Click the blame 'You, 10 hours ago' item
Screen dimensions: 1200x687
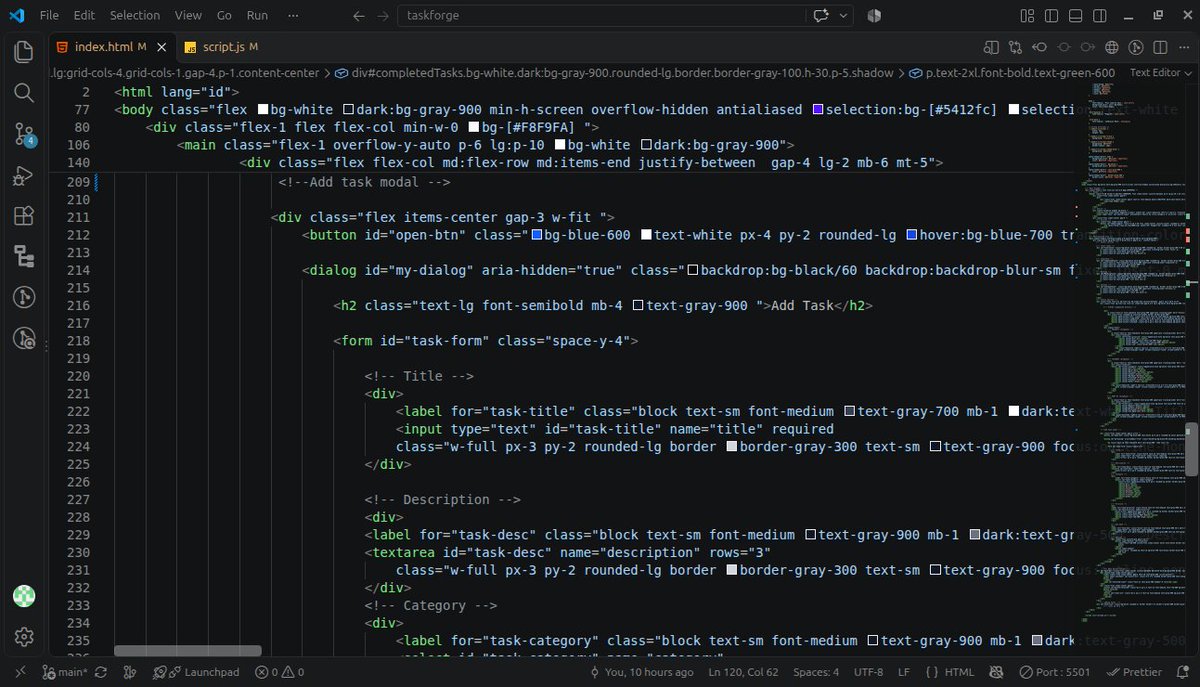point(640,672)
